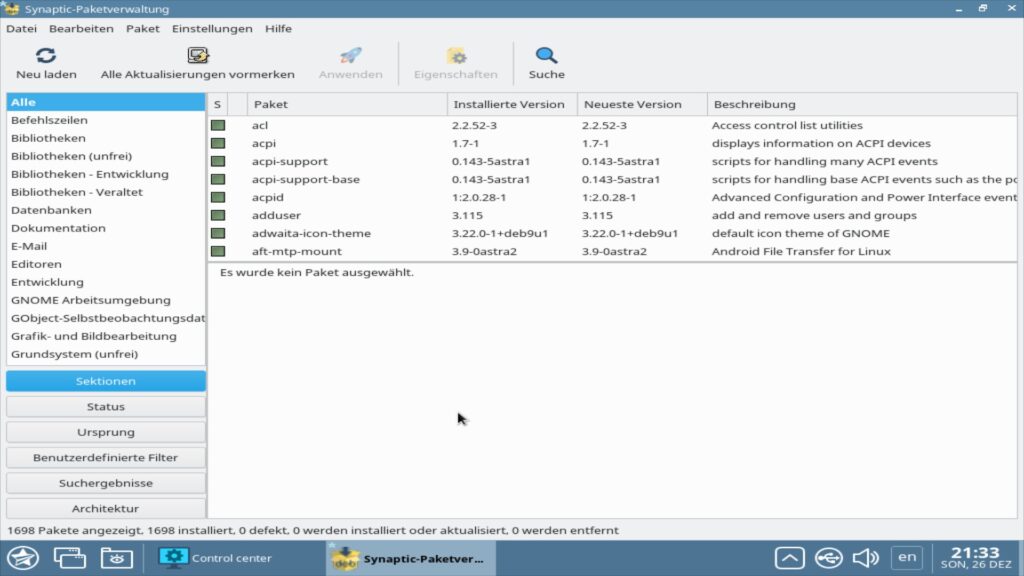Toggle status box for acpi-support package
Viewport: 1024px width, 576px height.
(218, 161)
